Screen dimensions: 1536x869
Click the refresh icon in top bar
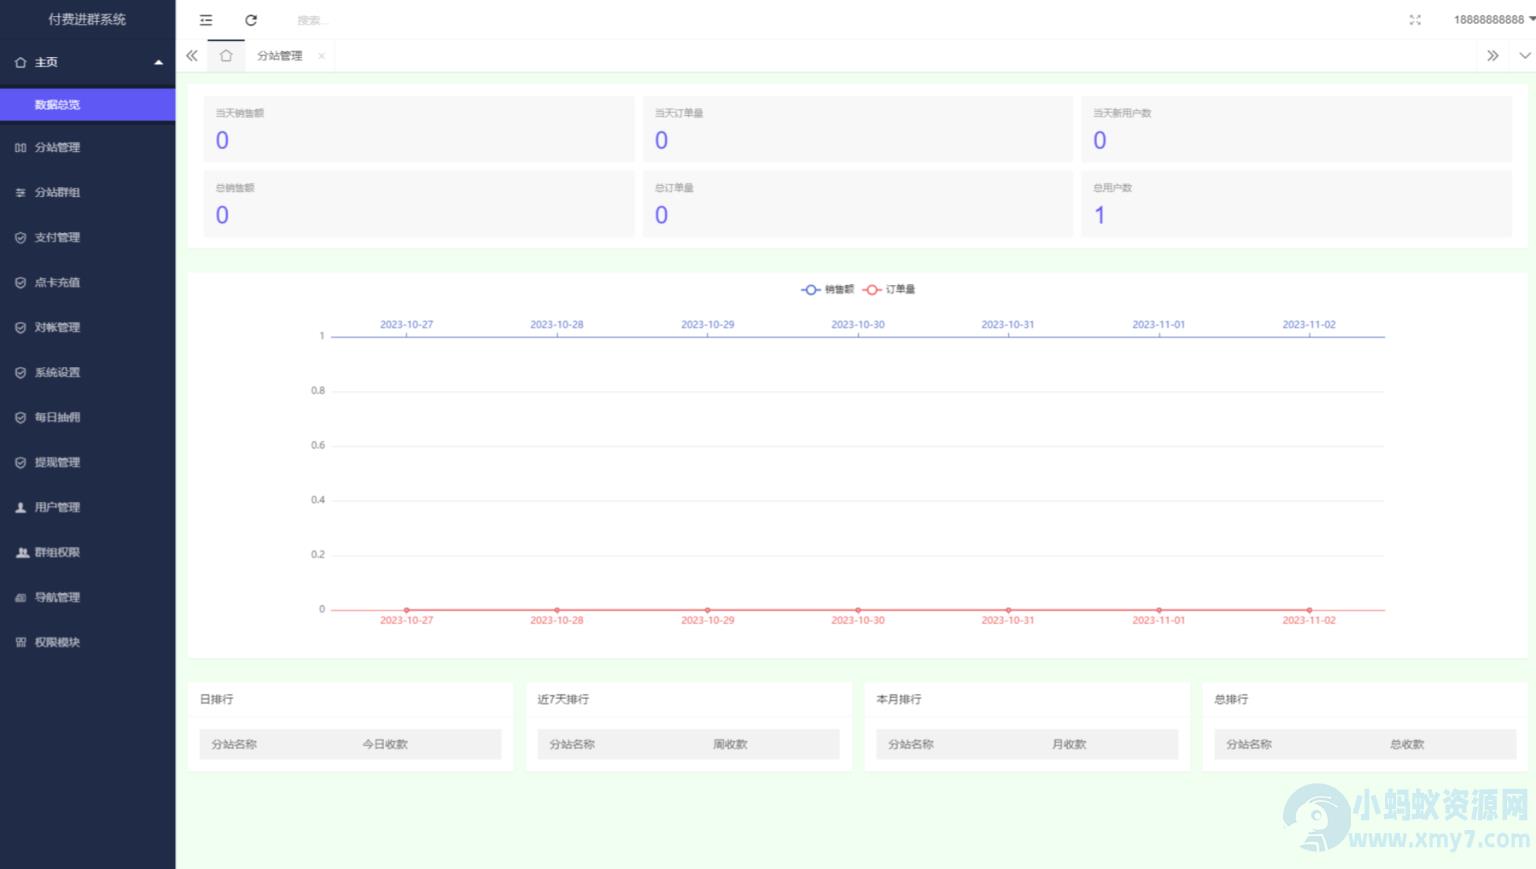(251, 20)
